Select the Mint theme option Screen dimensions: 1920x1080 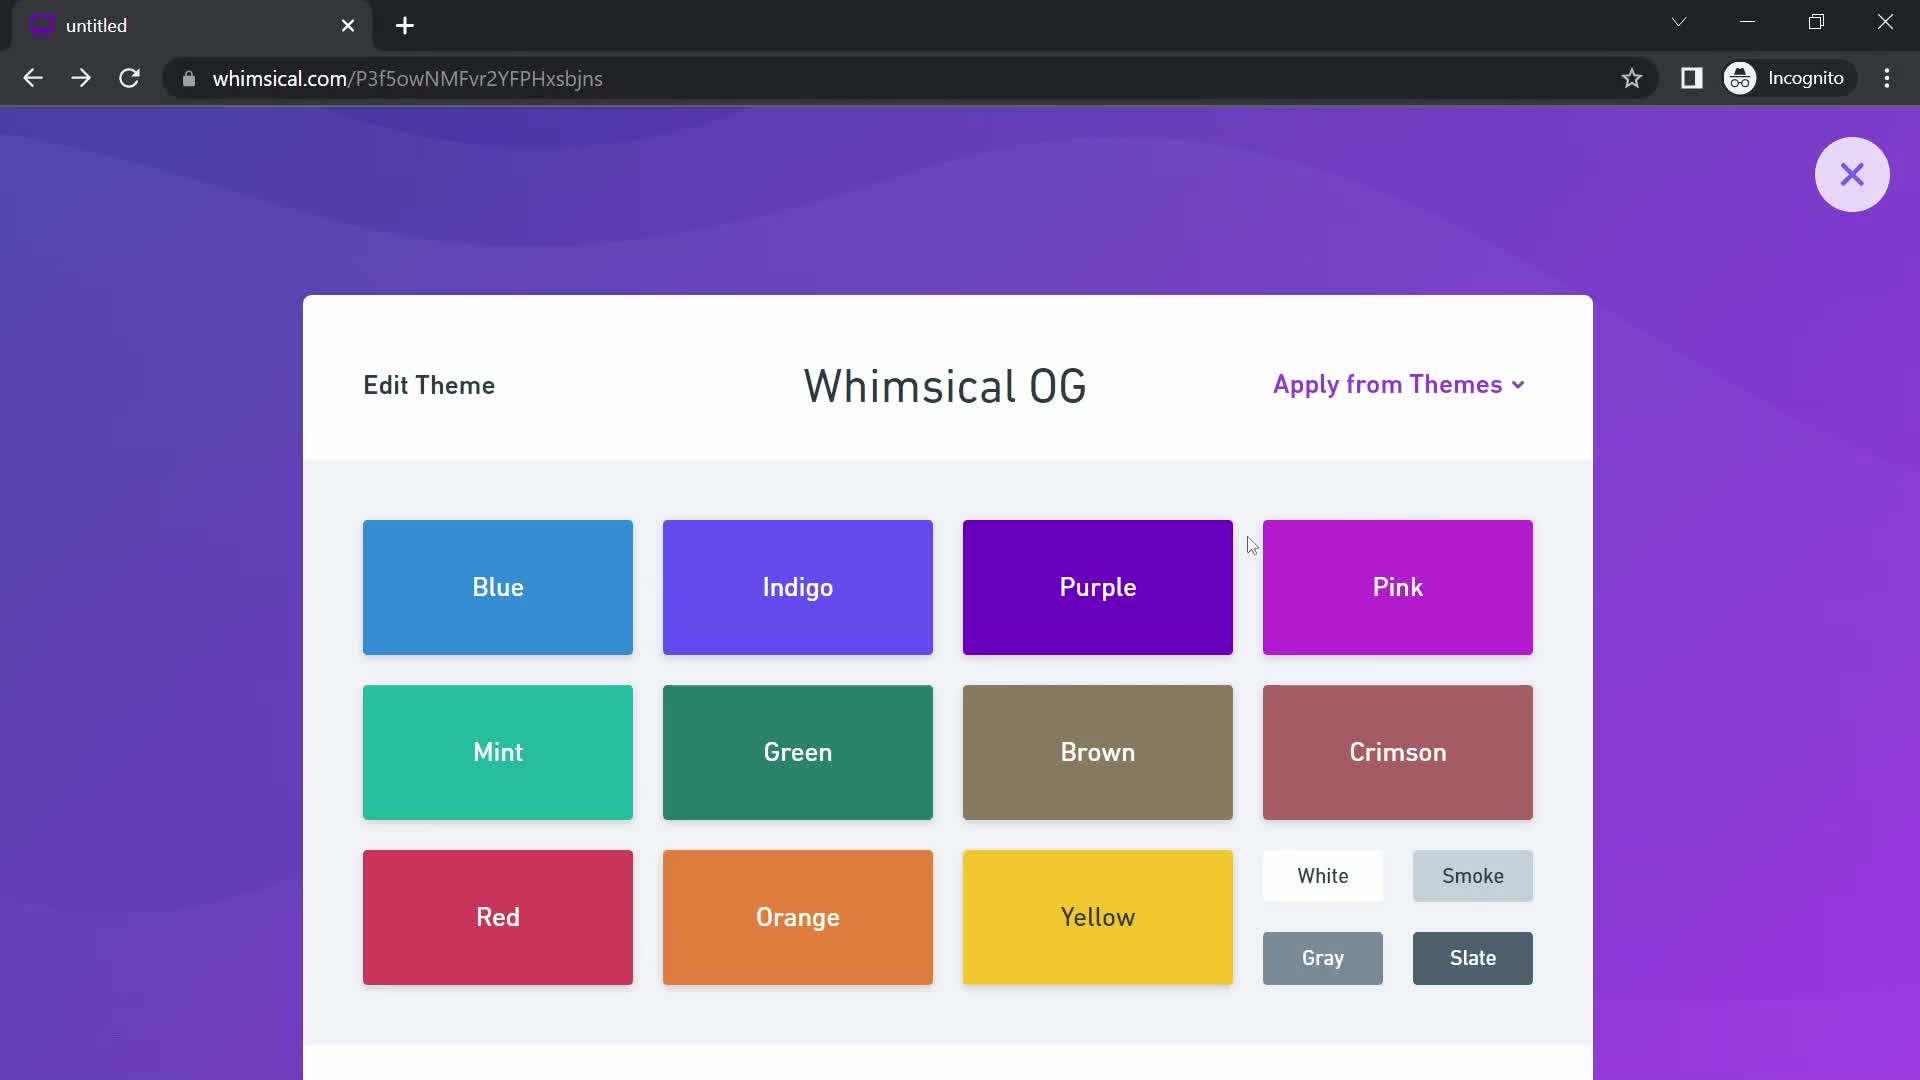tap(498, 752)
